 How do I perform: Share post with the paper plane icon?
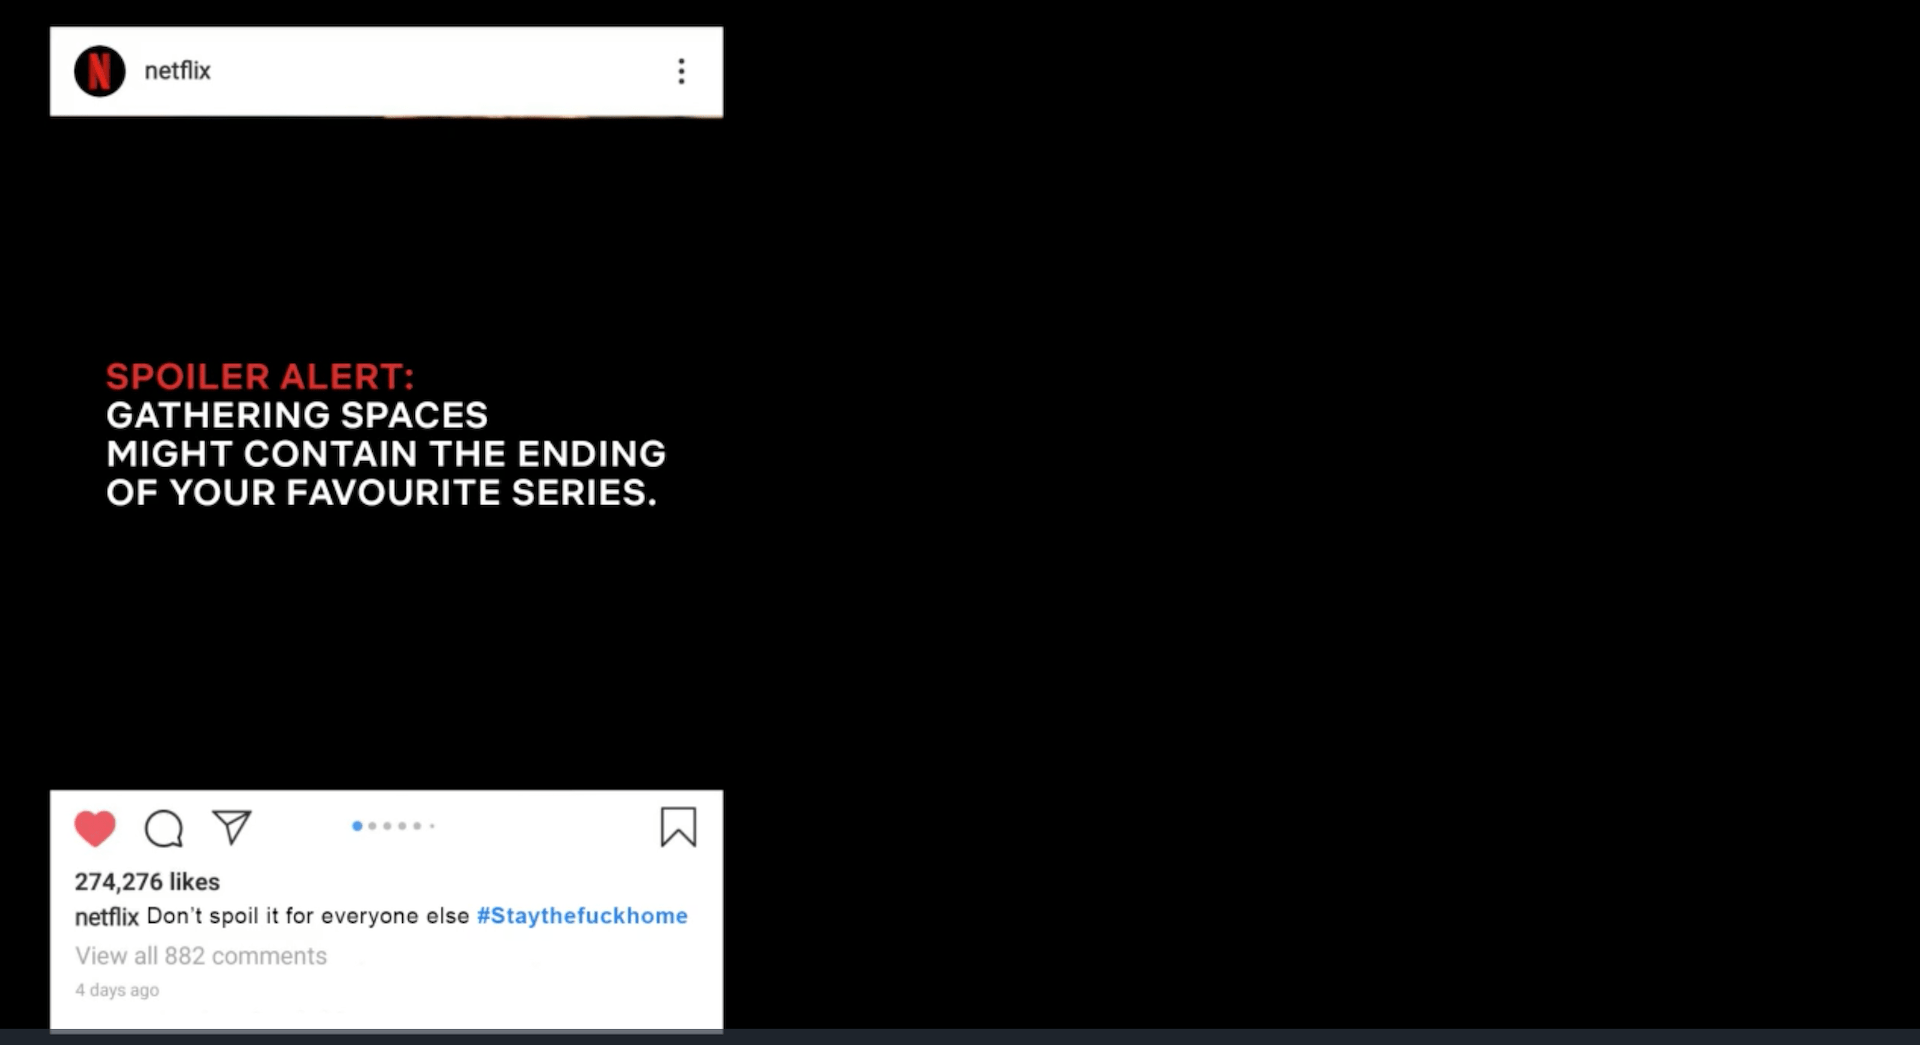point(232,827)
